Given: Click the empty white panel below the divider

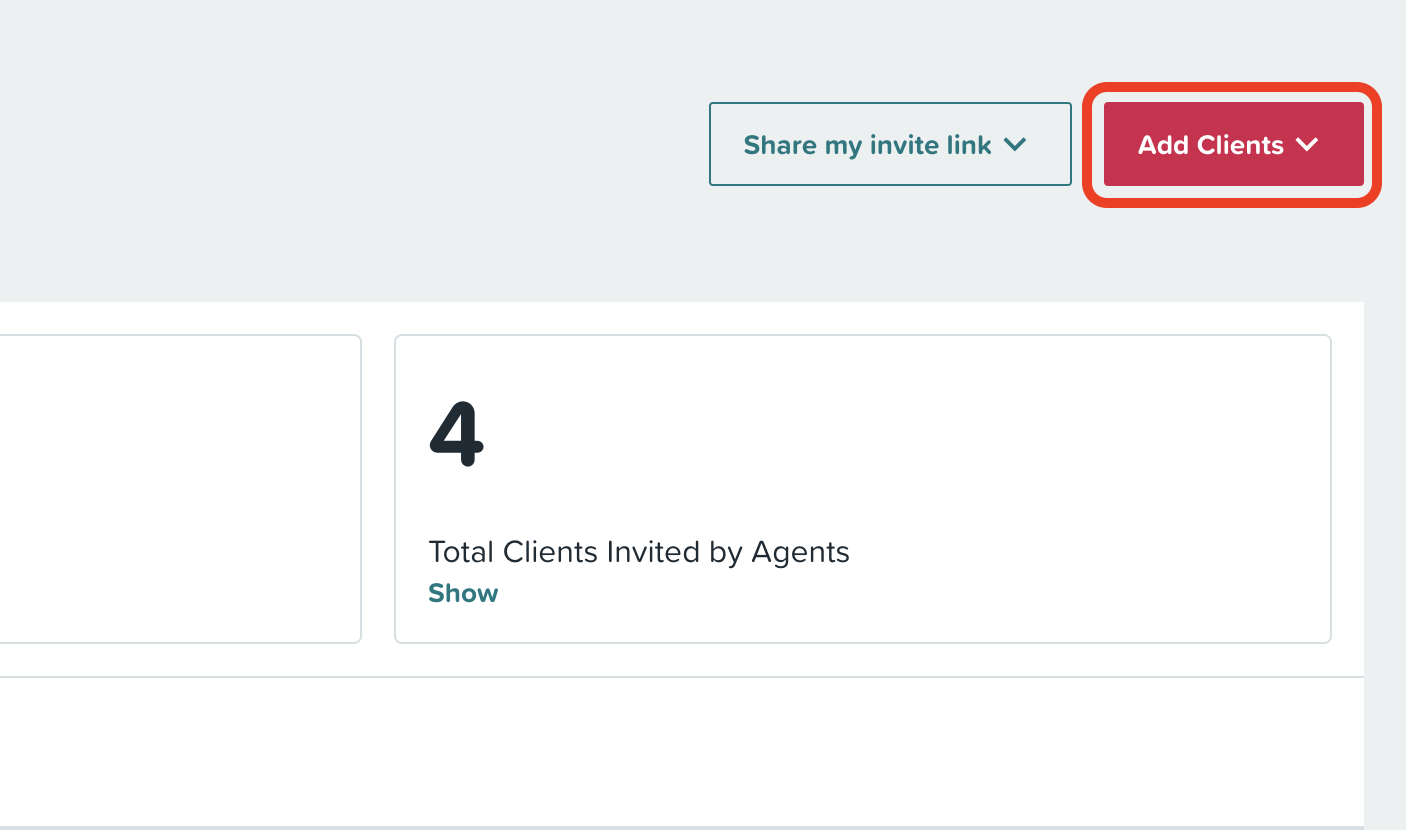Looking at the screenshot, I should 682,751.
